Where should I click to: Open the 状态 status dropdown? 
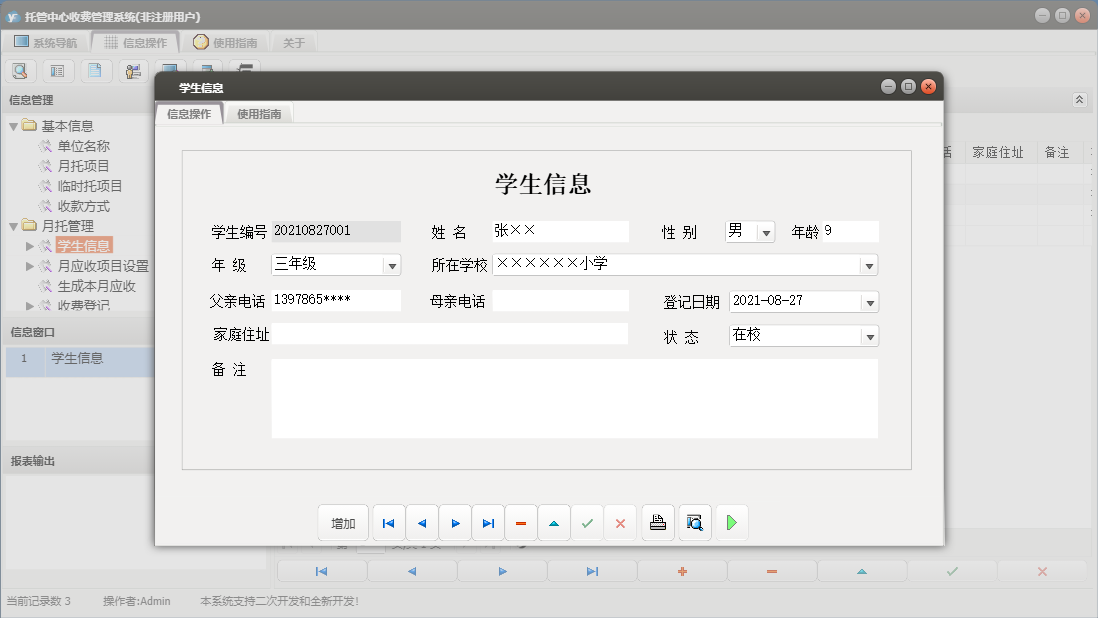tap(869, 337)
